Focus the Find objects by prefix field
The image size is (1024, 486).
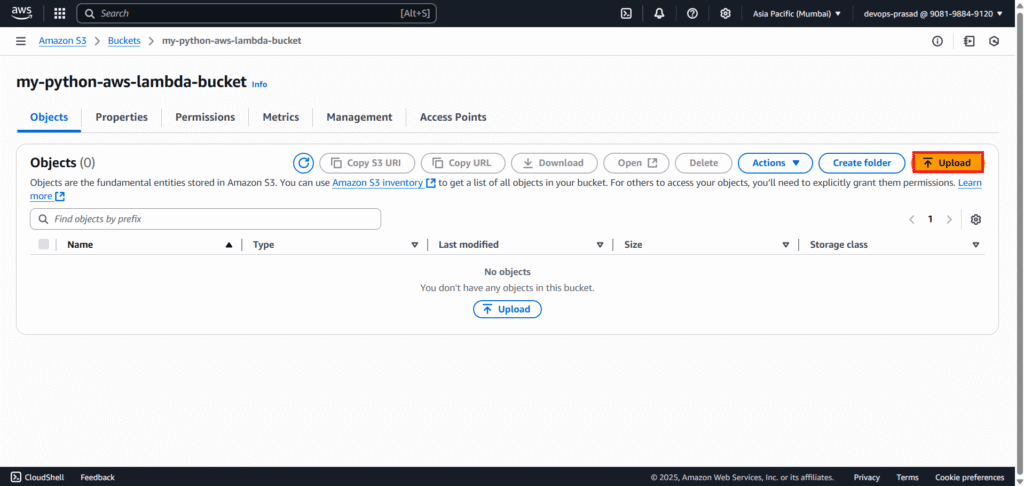(205, 219)
